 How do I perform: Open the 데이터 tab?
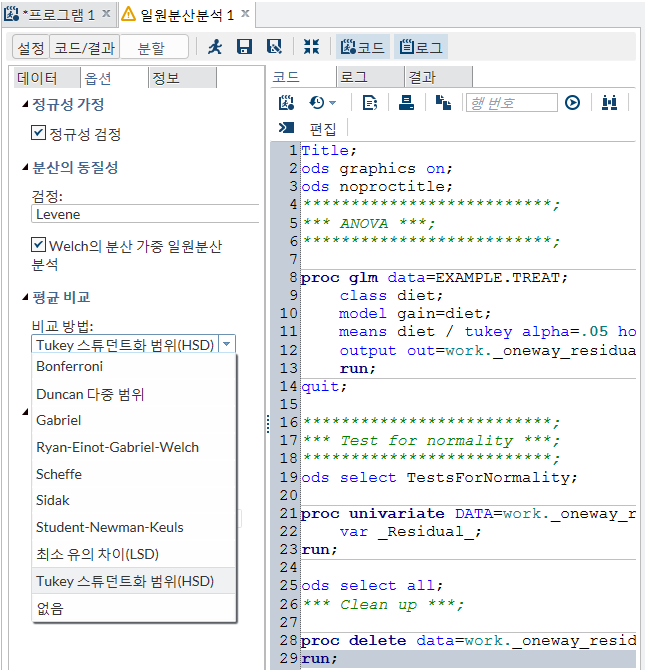pyautogui.click(x=46, y=78)
